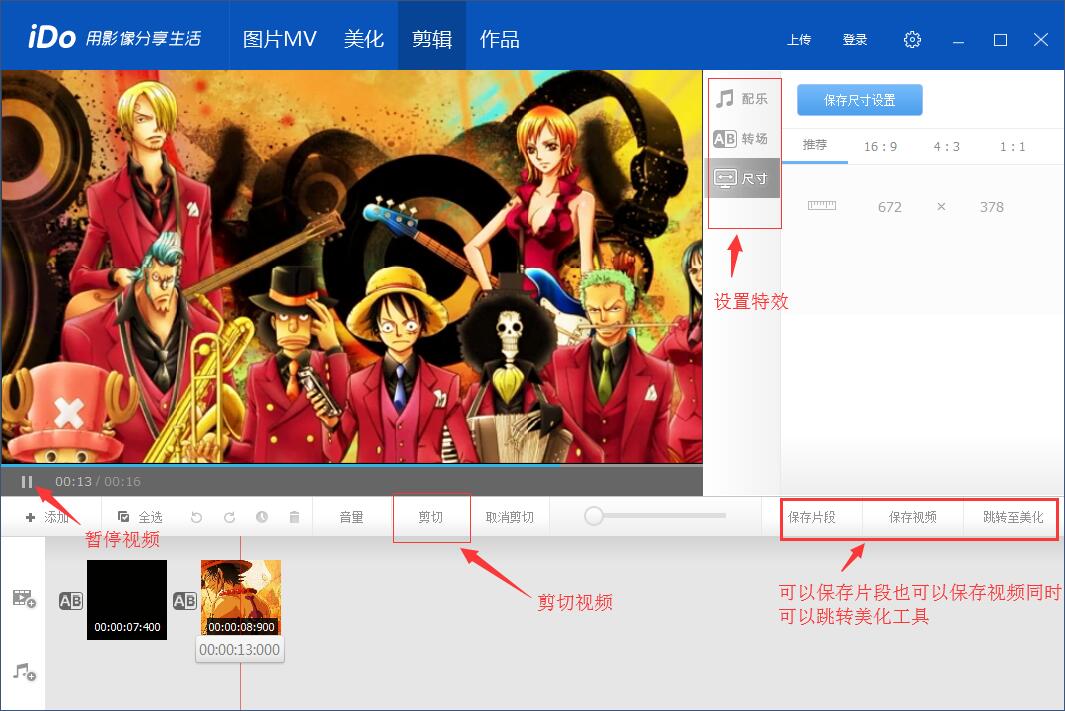Click the redo icon in the toolbar
Image resolution: width=1065 pixels, height=711 pixels.
pyautogui.click(x=229, y=516)
